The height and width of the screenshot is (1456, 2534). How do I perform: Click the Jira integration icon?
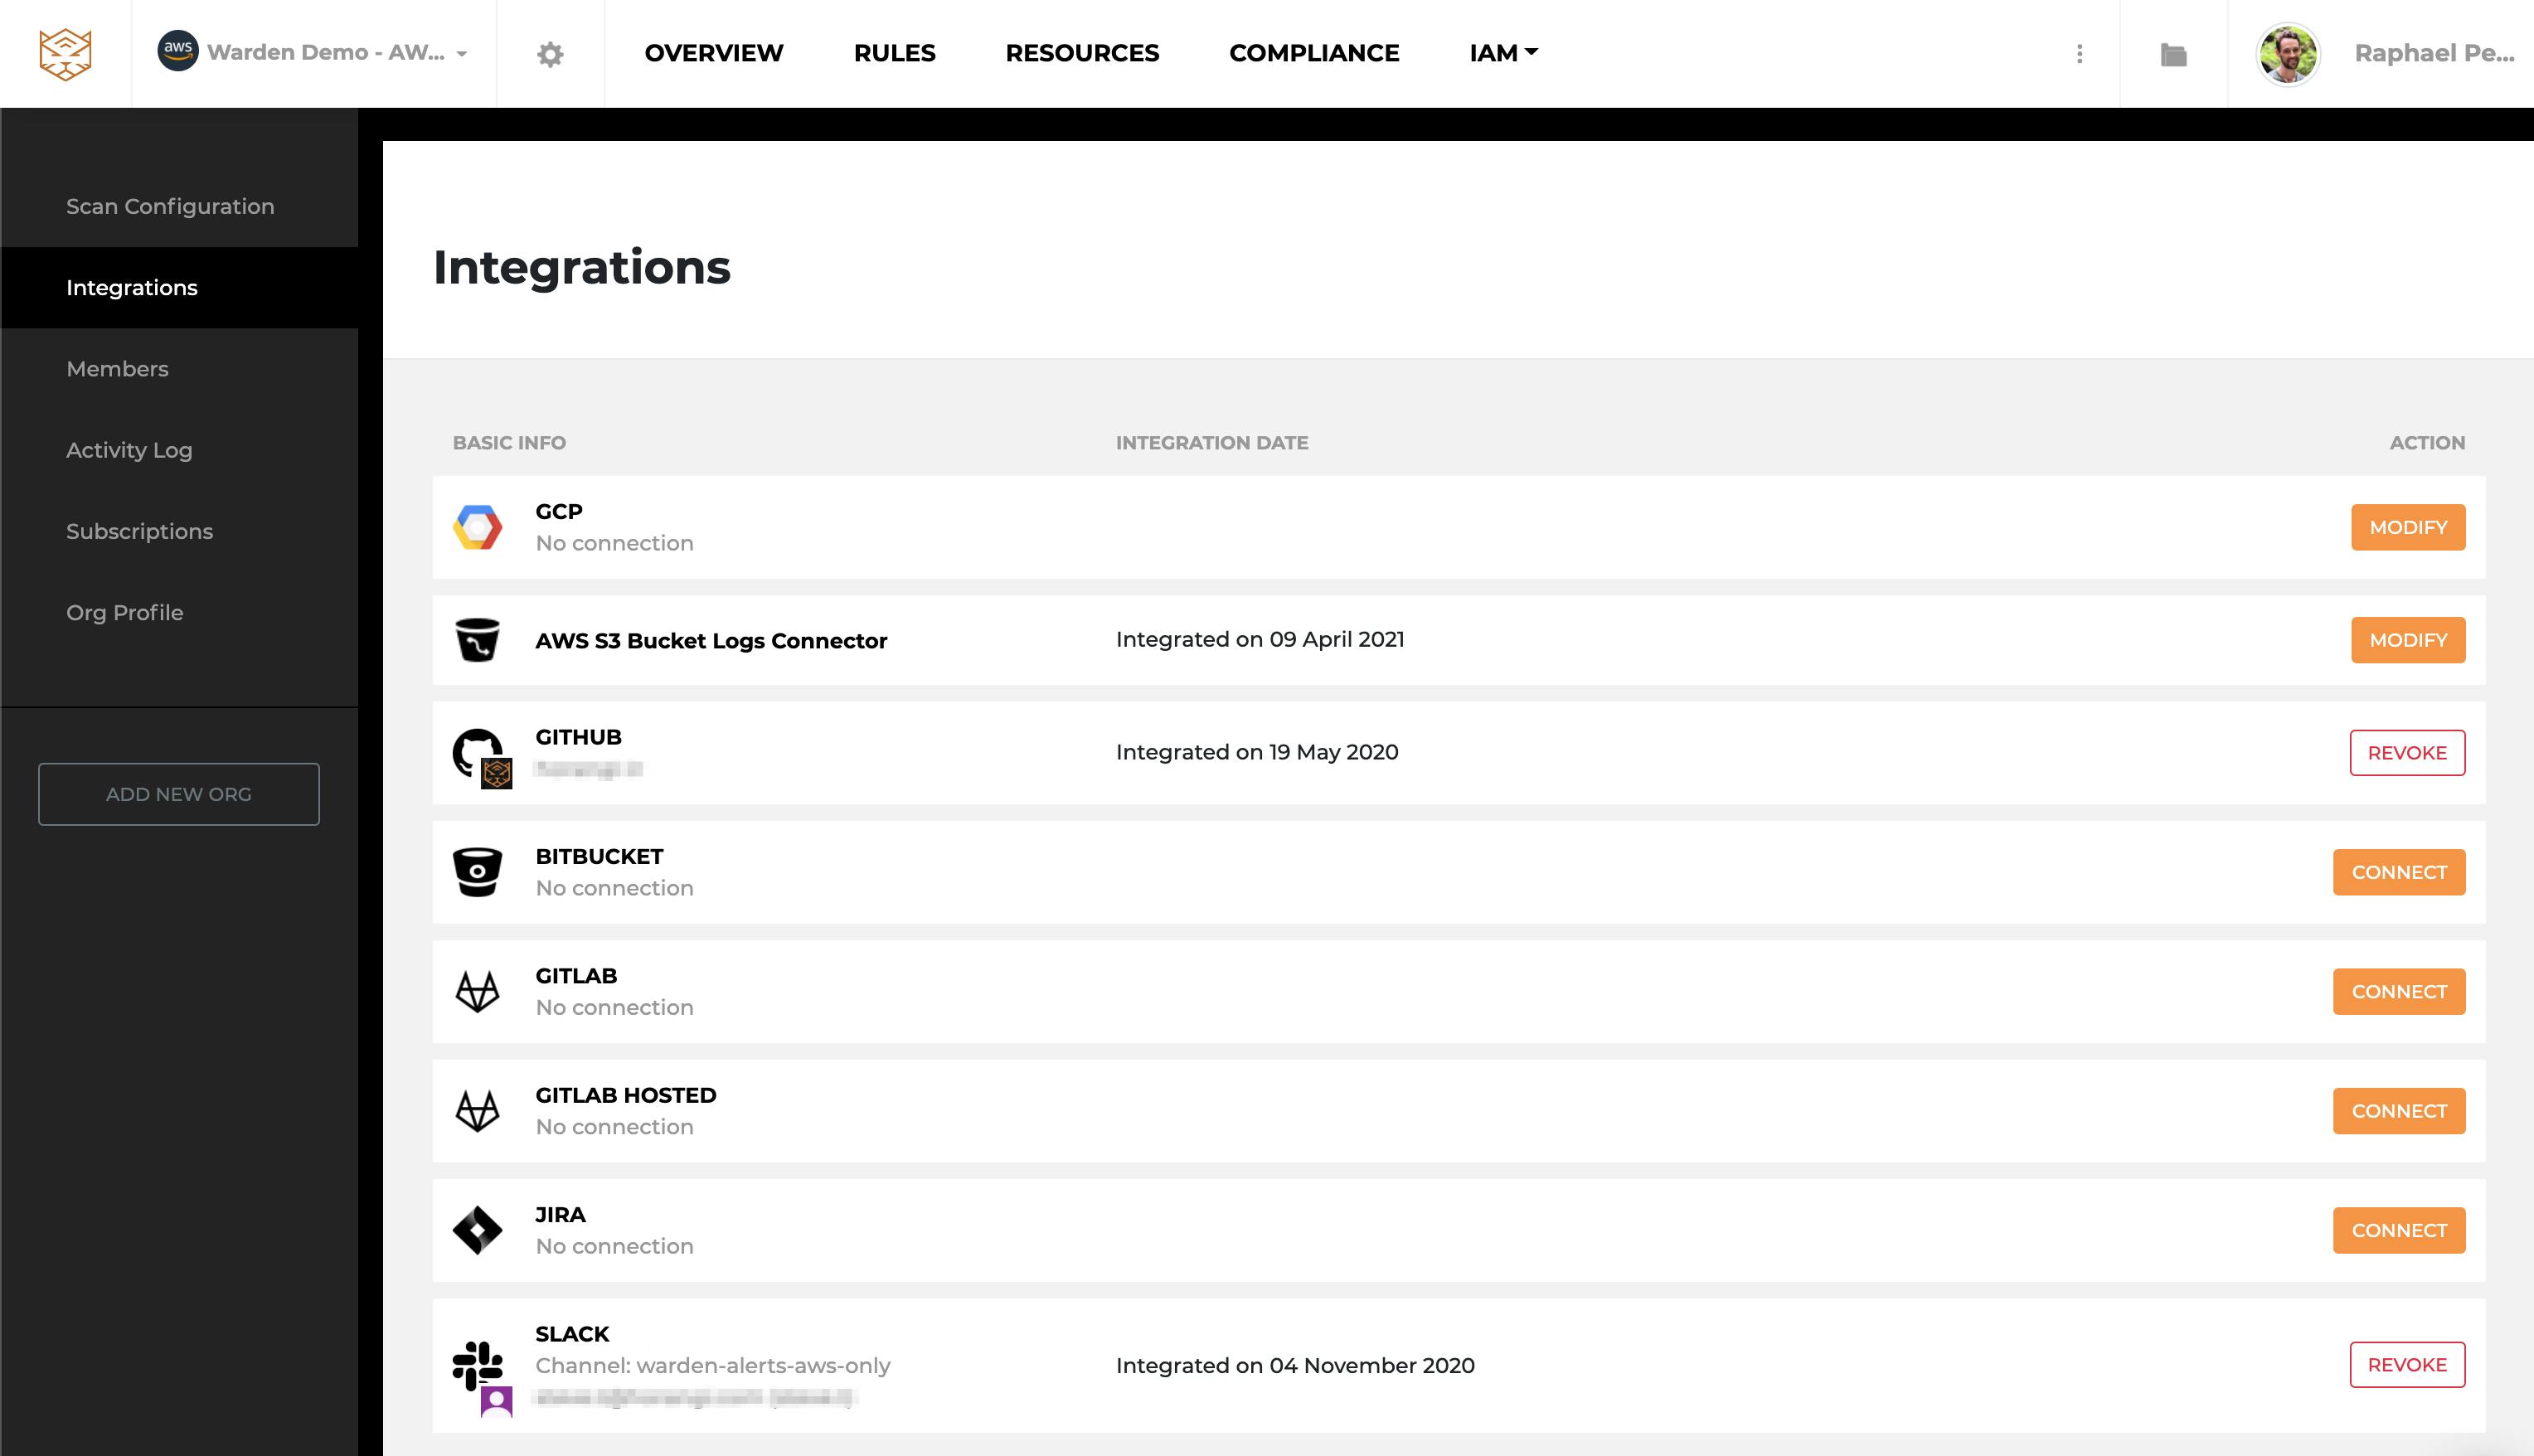[480, 1230]
